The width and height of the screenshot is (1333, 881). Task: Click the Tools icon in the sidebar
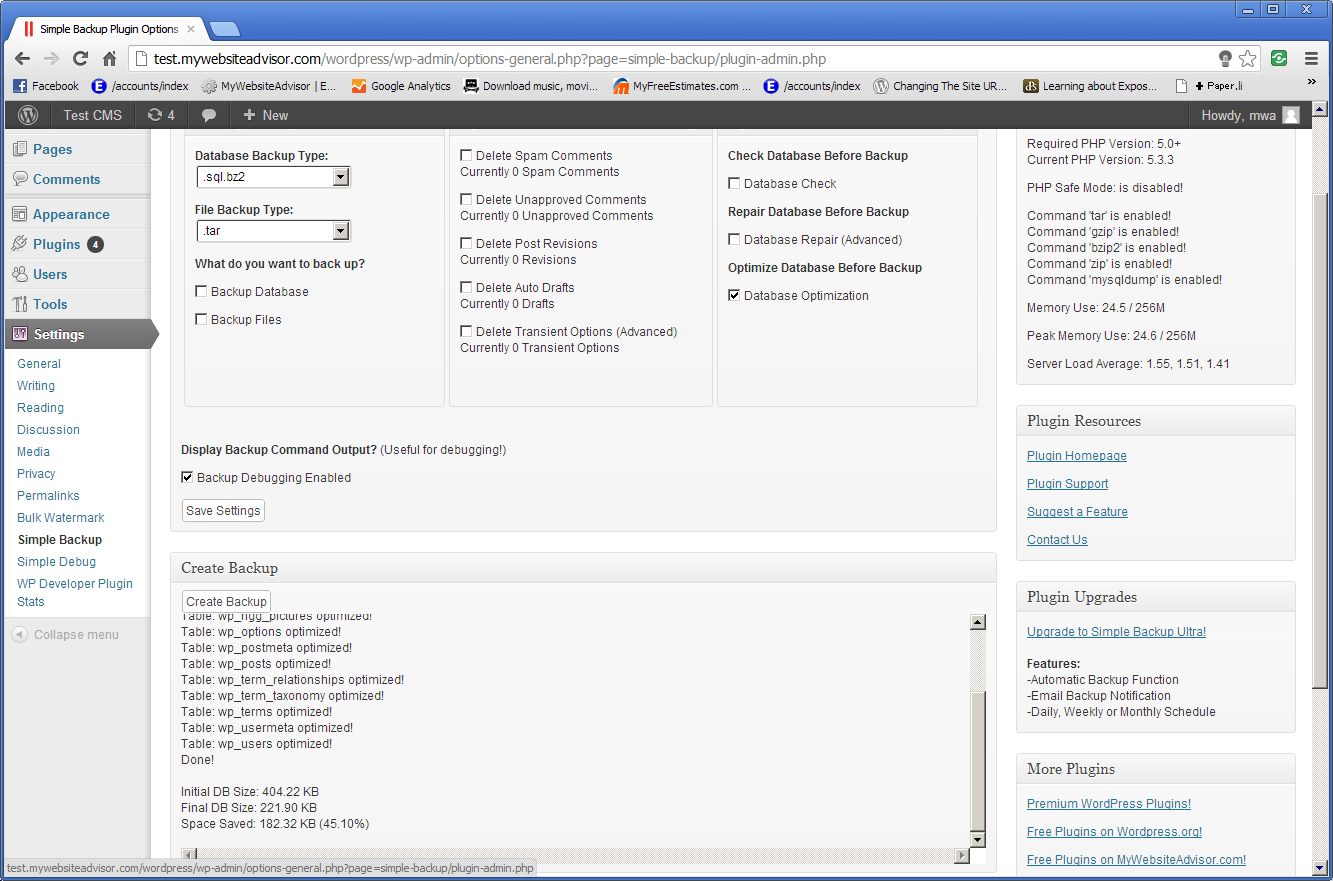tap(20, 304)
